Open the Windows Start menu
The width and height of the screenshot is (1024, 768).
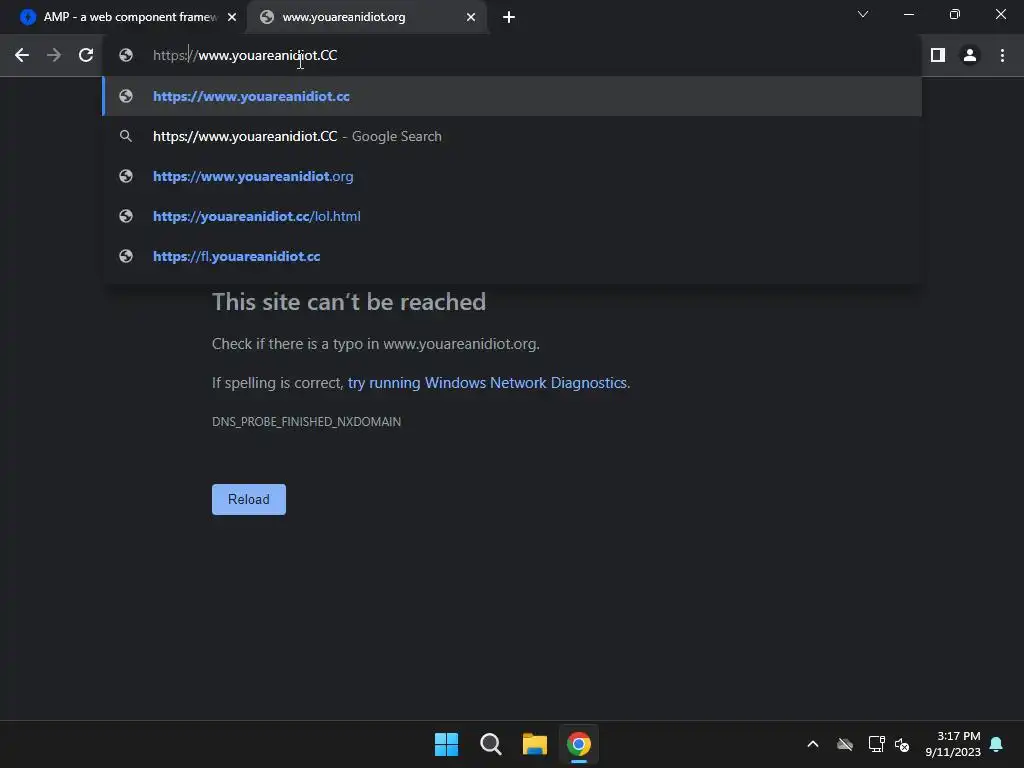[x=447, y=744]
